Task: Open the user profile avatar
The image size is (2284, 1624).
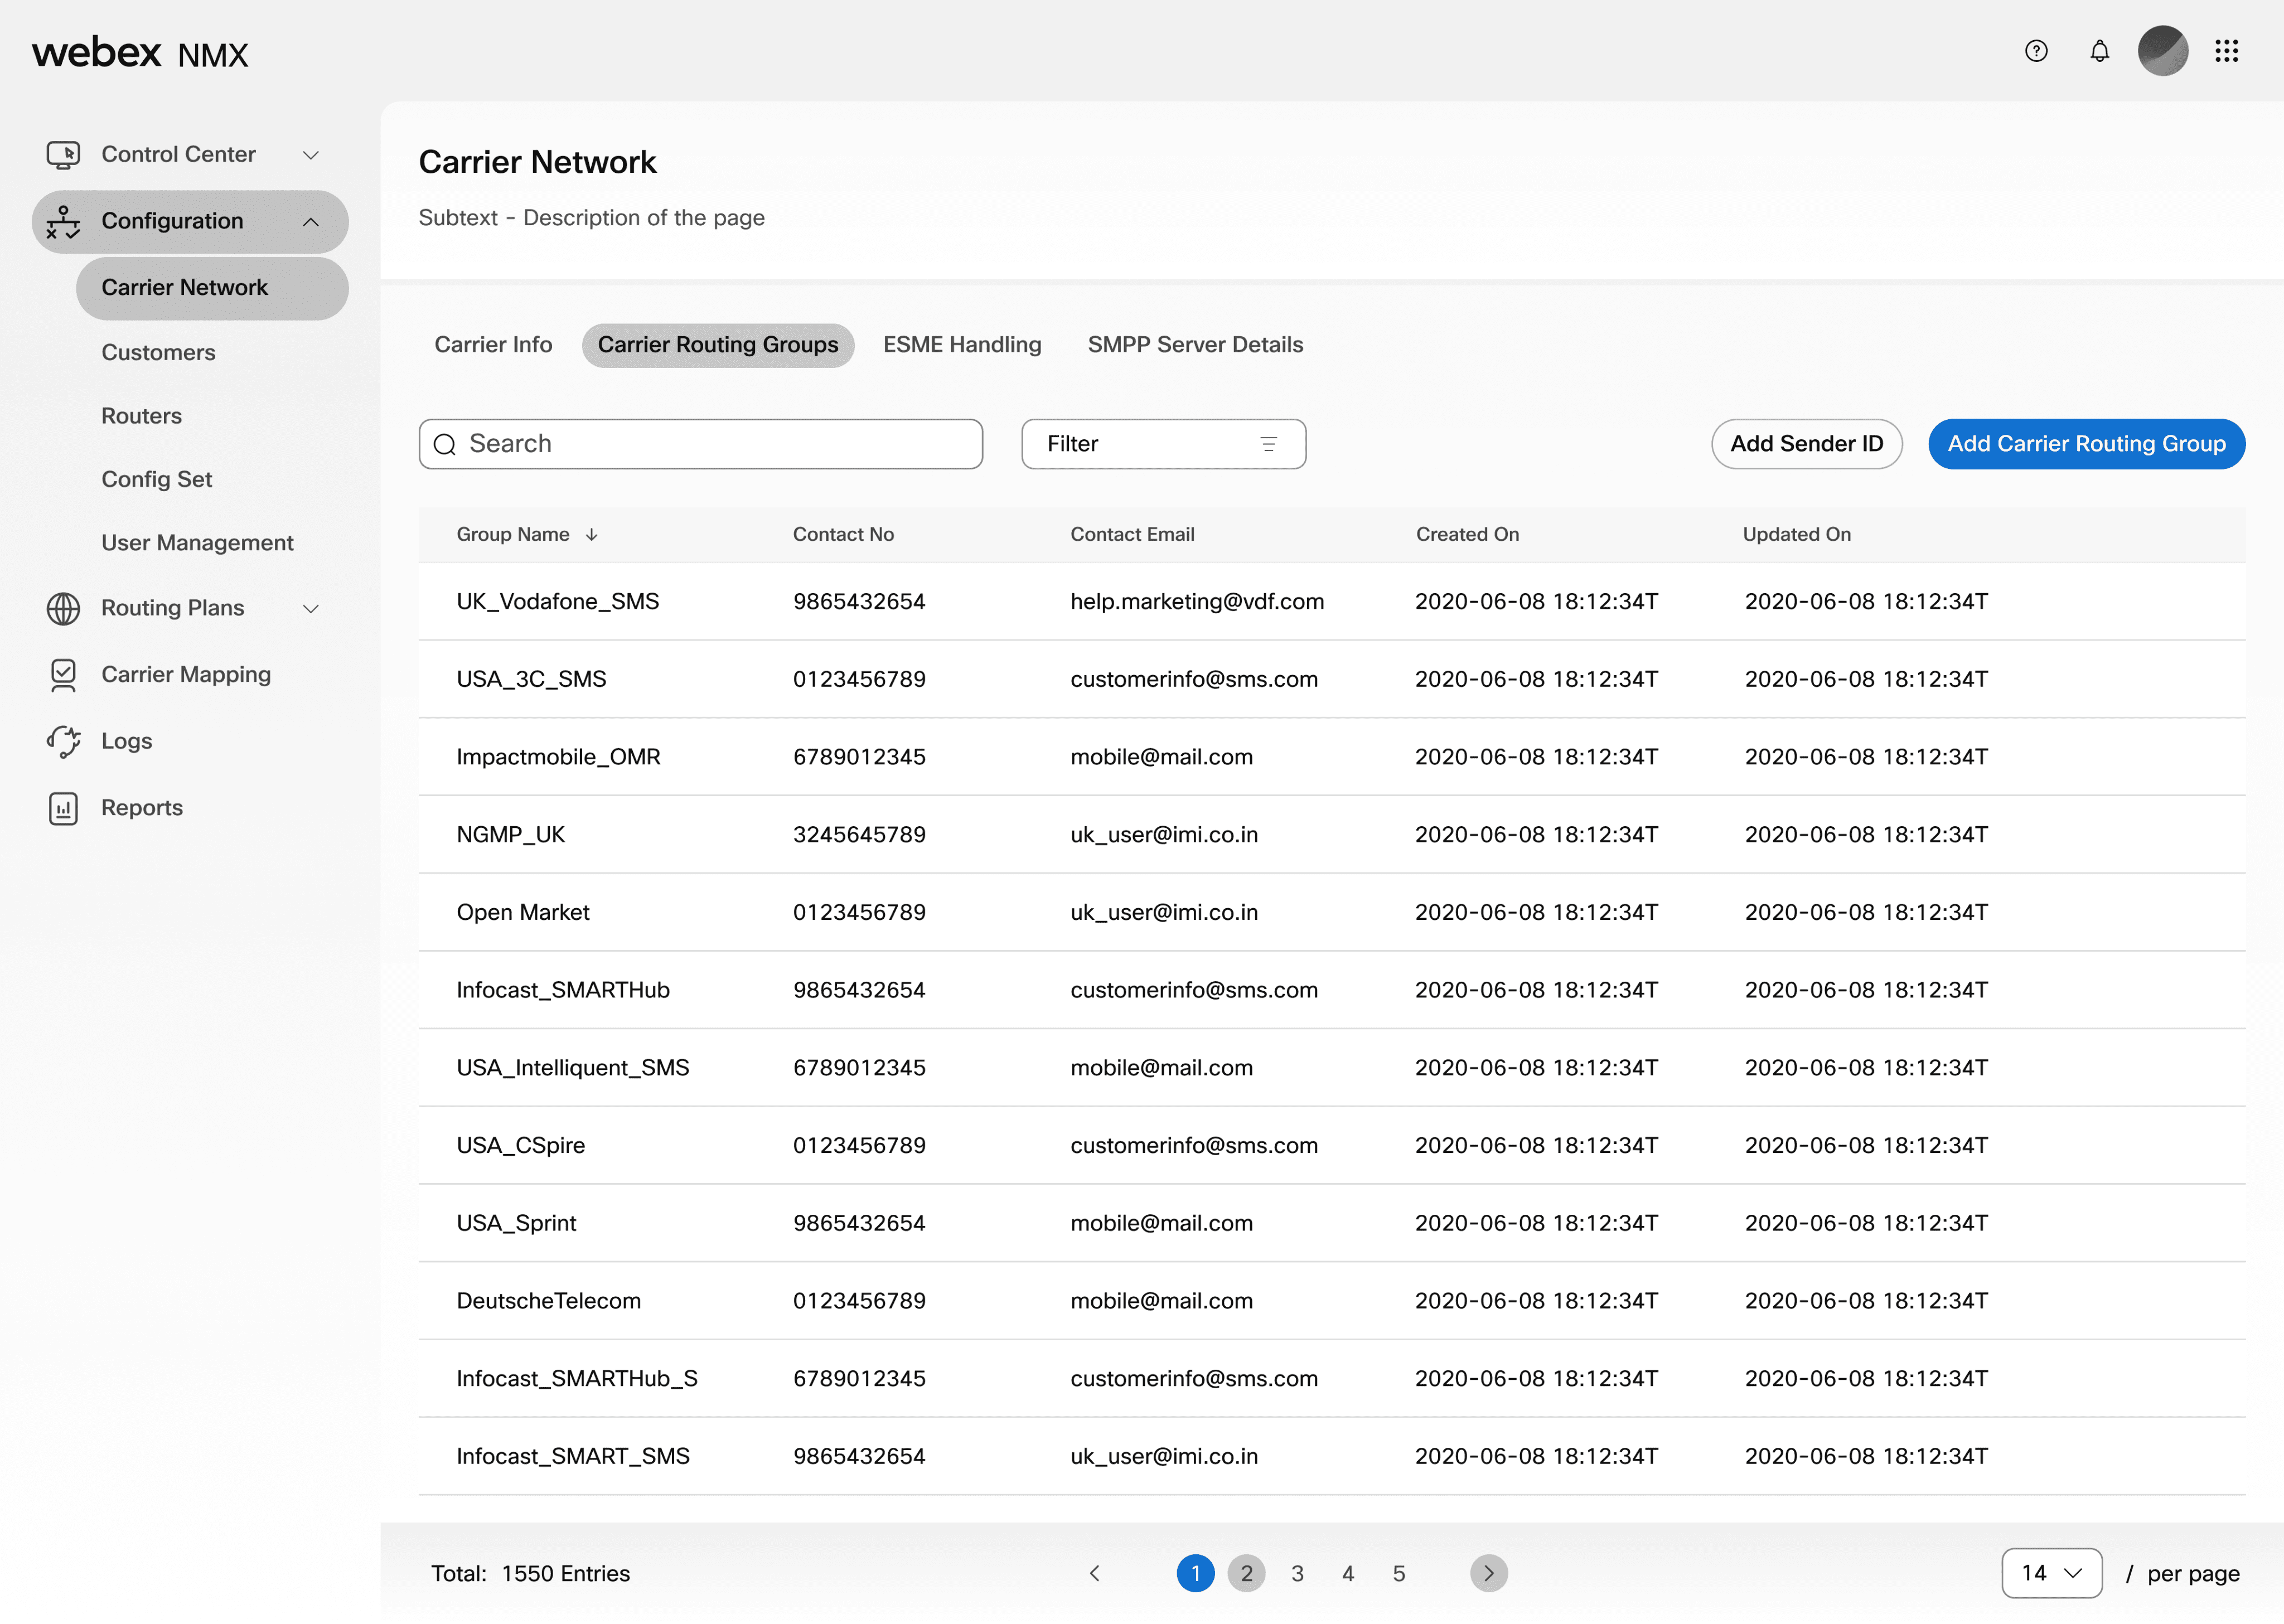Action: point(2162,51)
